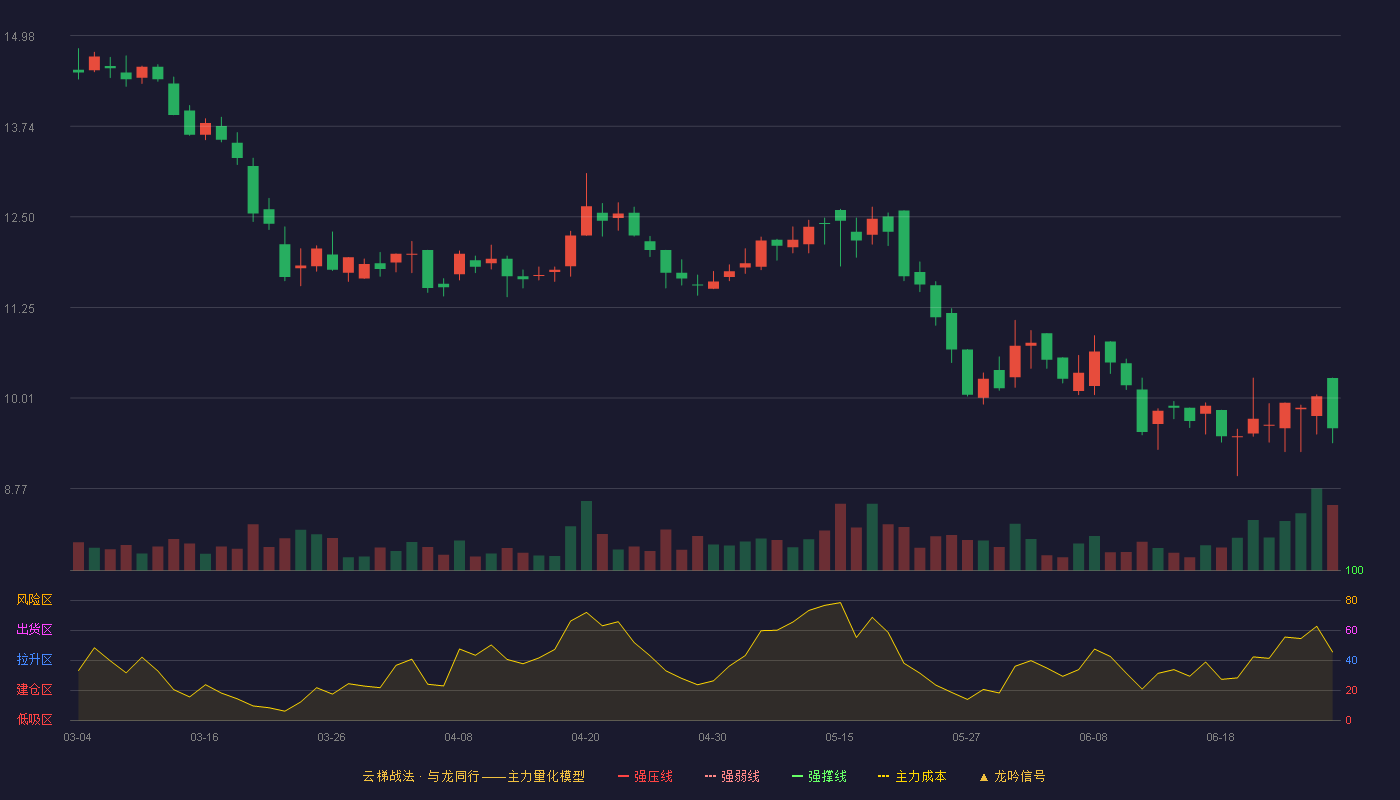Click the 03-04 date axis label
Image resolution: width=1400 pixels, height=800 pixels.
point(77,737)
